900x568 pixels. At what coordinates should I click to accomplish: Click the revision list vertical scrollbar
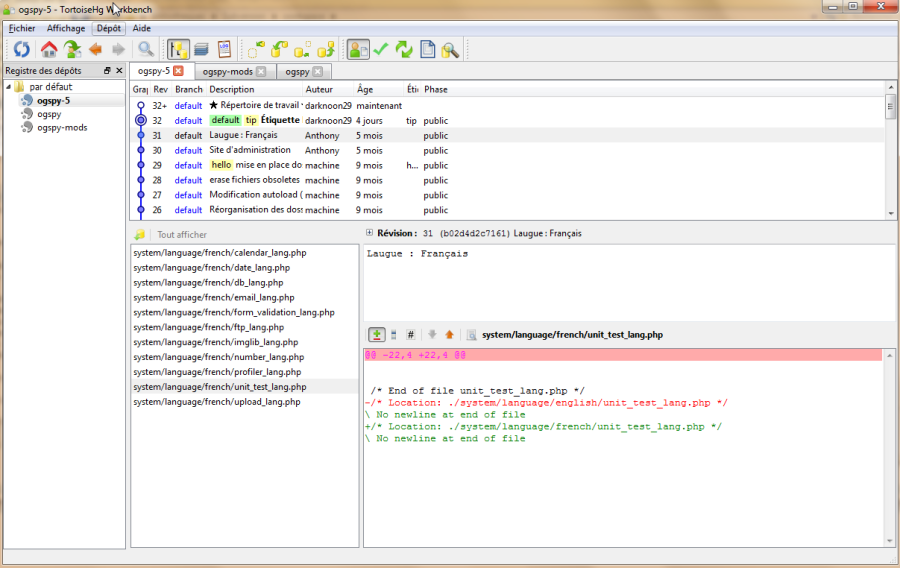point(890,150)
